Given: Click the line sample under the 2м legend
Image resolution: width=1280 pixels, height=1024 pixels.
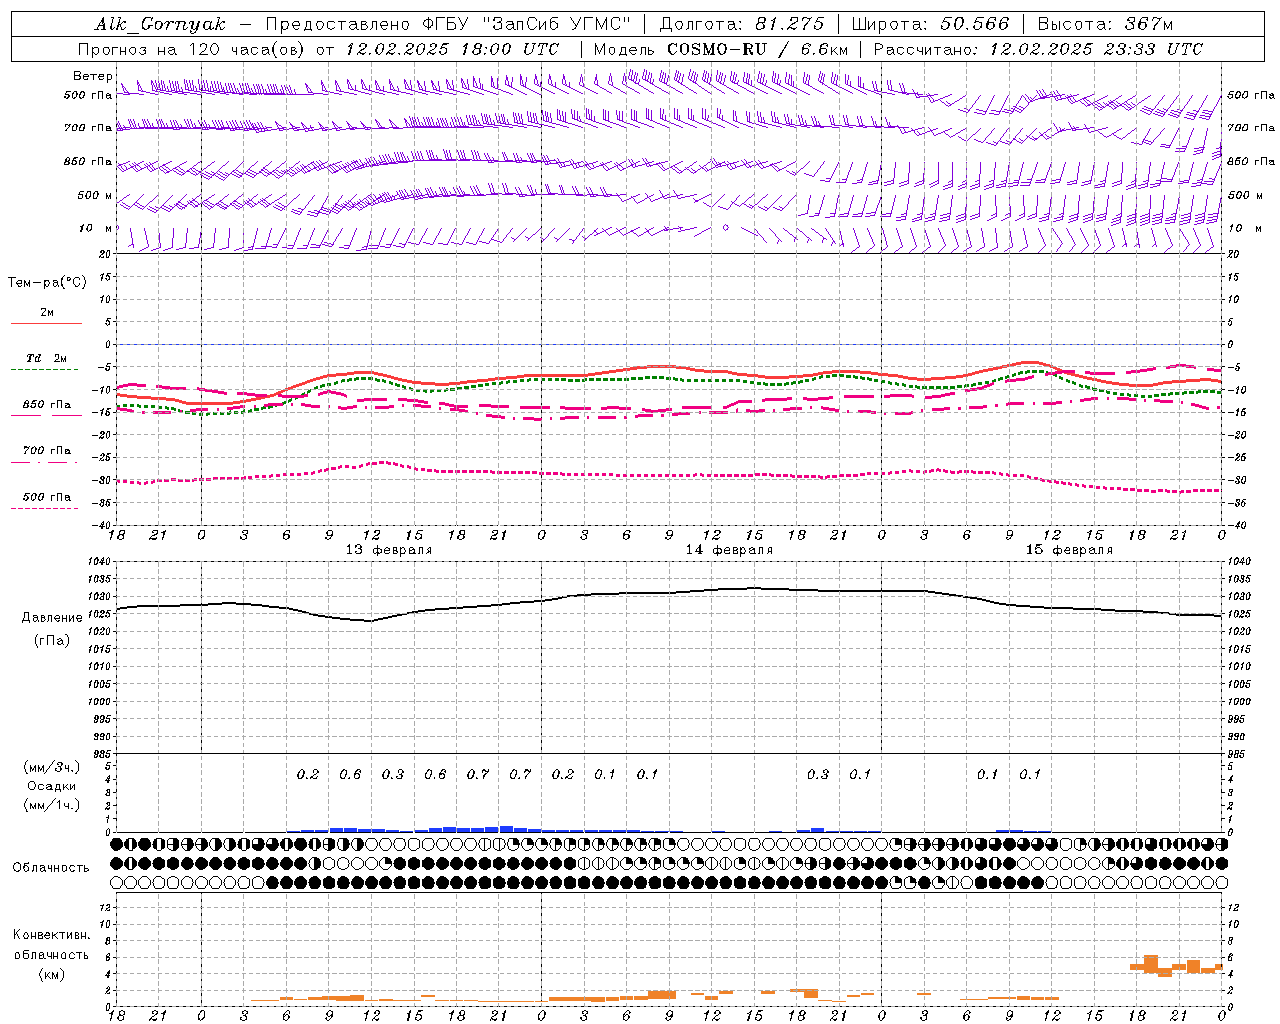Looking at the screenshot, I should tap(46, 323).
